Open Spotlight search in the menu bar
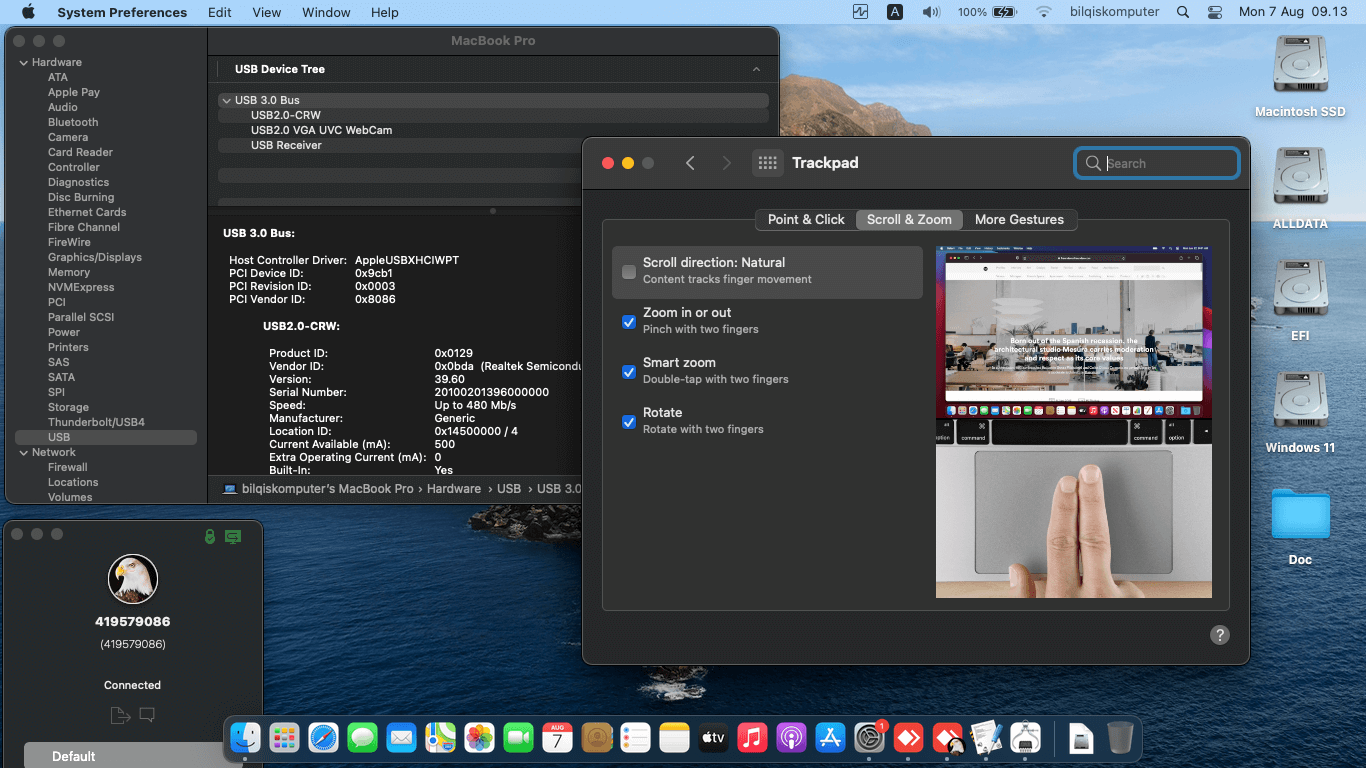This screenshot has height=768, width=1366. click(x=1183, y=12)
